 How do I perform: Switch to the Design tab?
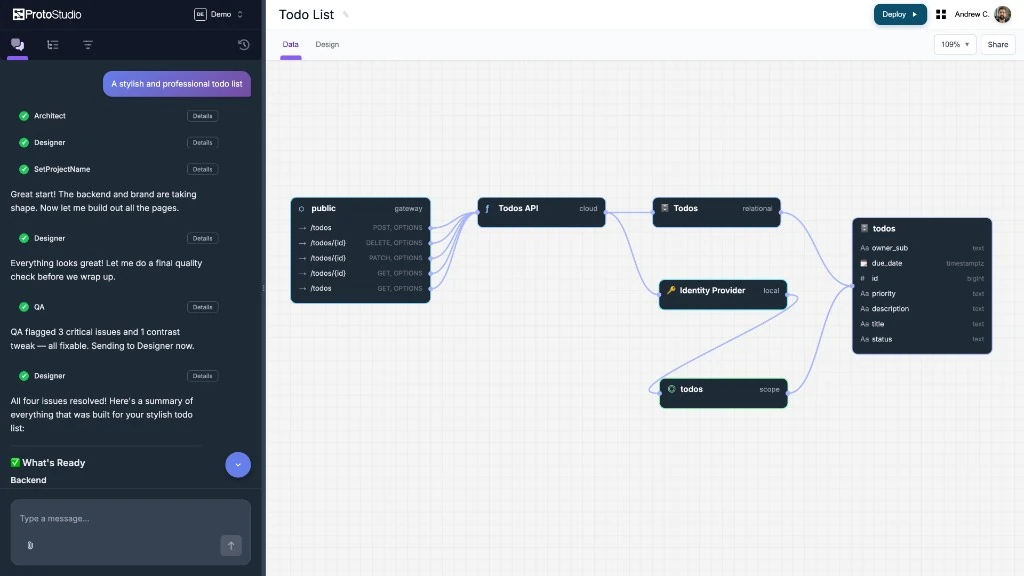click(327, 44)
